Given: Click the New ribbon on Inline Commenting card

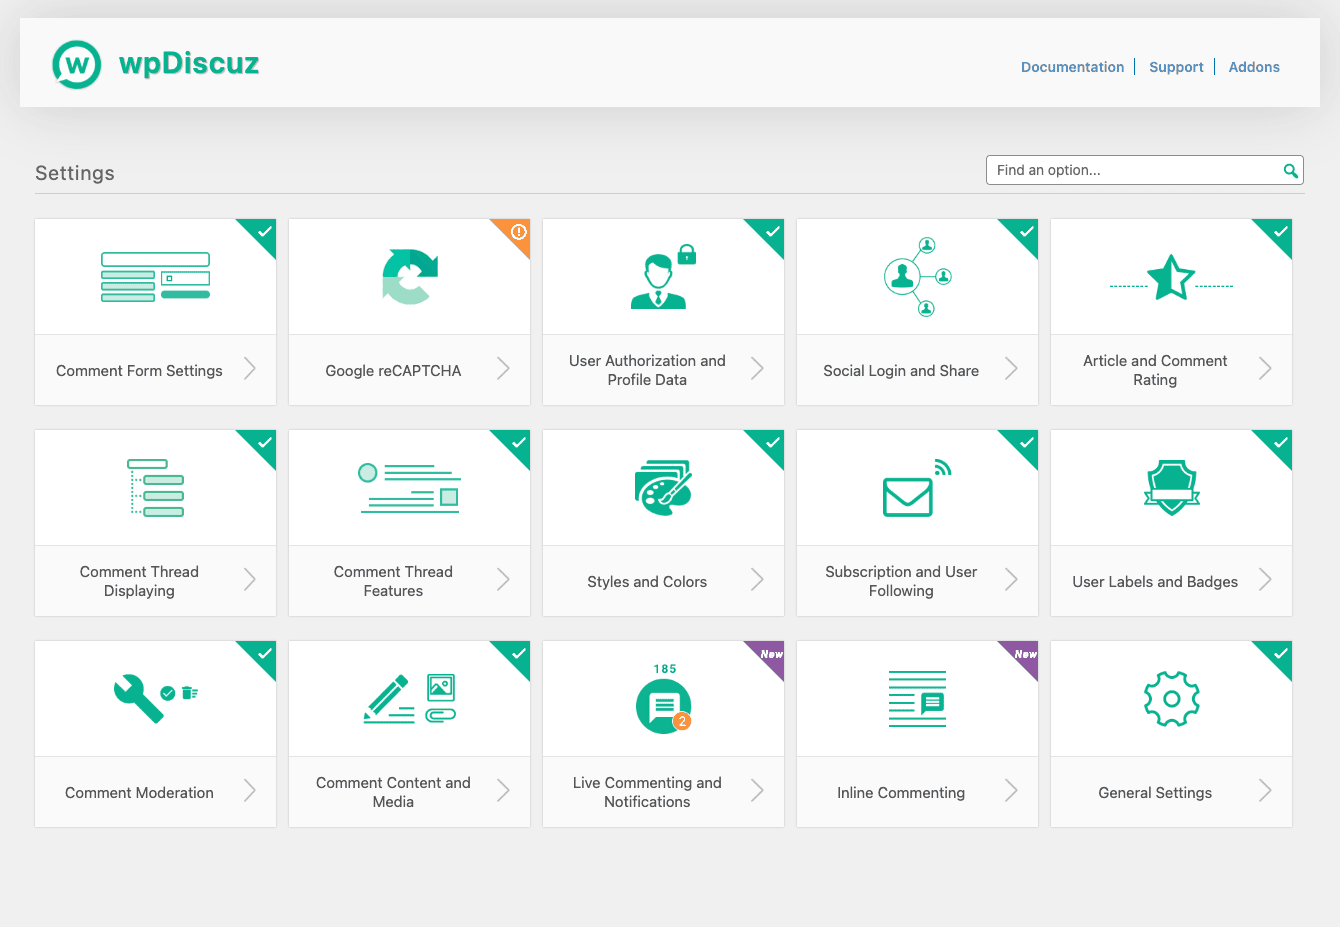Looking at the screenshot, I should pyautogui.click(x=1024, y=655).
